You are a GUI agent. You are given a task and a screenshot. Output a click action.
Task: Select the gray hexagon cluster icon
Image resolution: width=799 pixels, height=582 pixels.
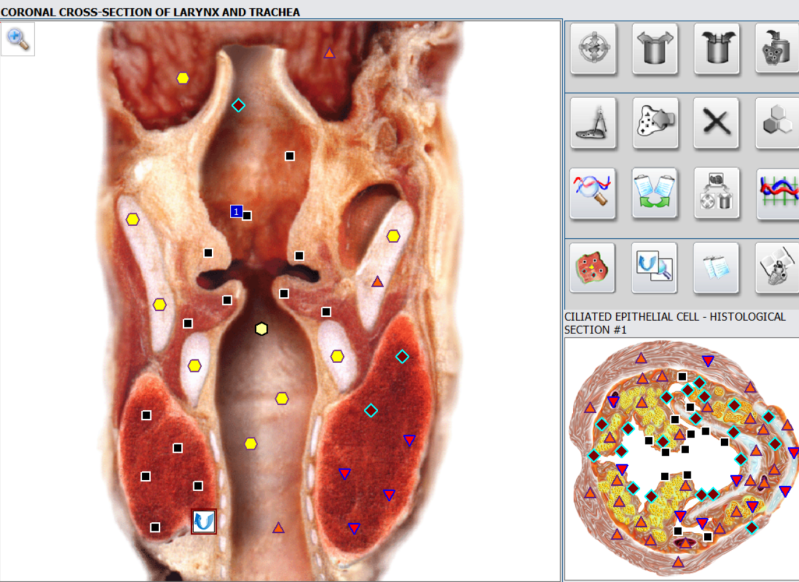coord(776,124)
